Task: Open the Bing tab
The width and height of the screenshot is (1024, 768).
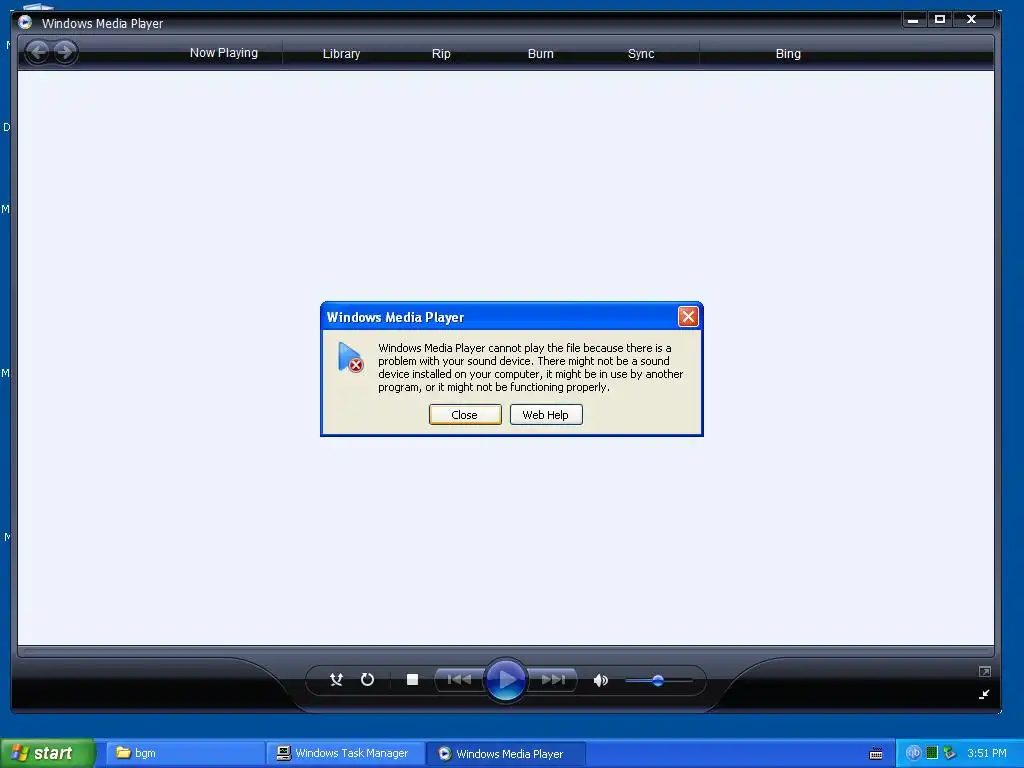Action: pos(788,54)
